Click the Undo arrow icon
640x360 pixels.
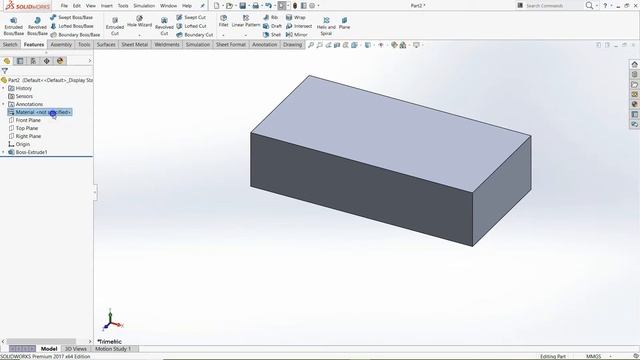[x=268, y=6]
